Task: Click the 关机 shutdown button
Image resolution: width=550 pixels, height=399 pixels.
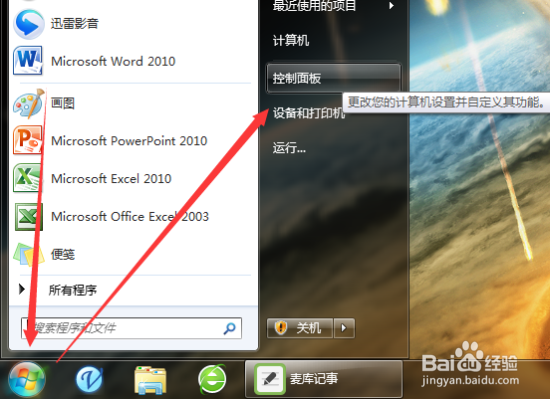Action: pos(300,328)
